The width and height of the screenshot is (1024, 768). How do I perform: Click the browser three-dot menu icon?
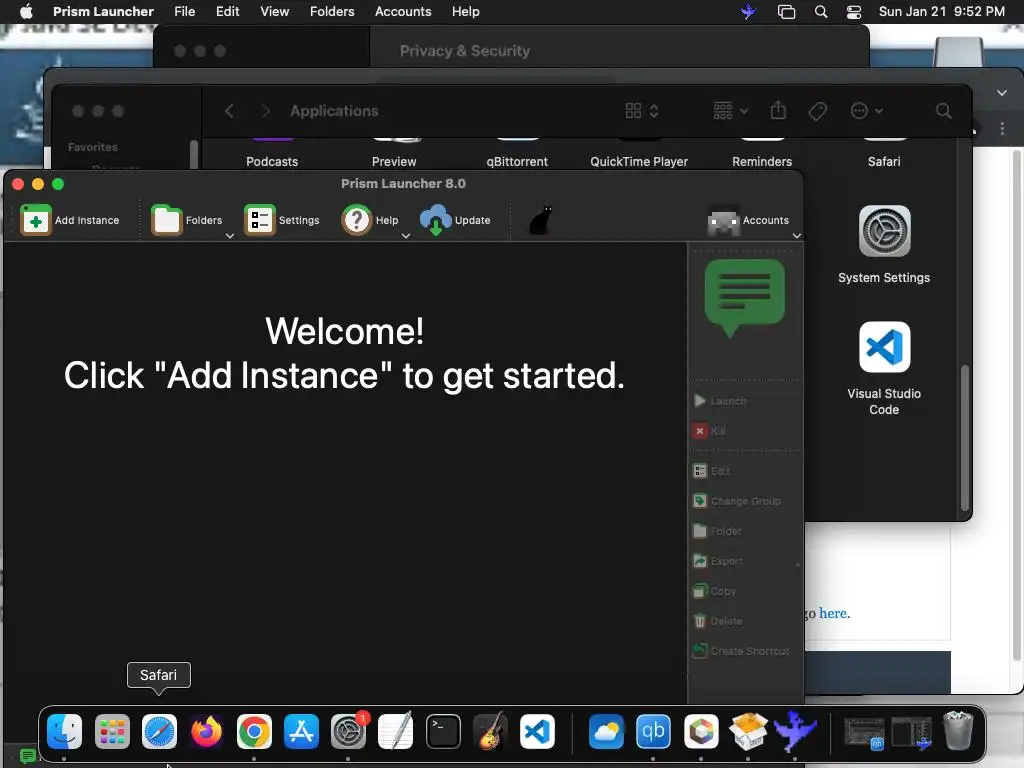(x=1002, y=129)
